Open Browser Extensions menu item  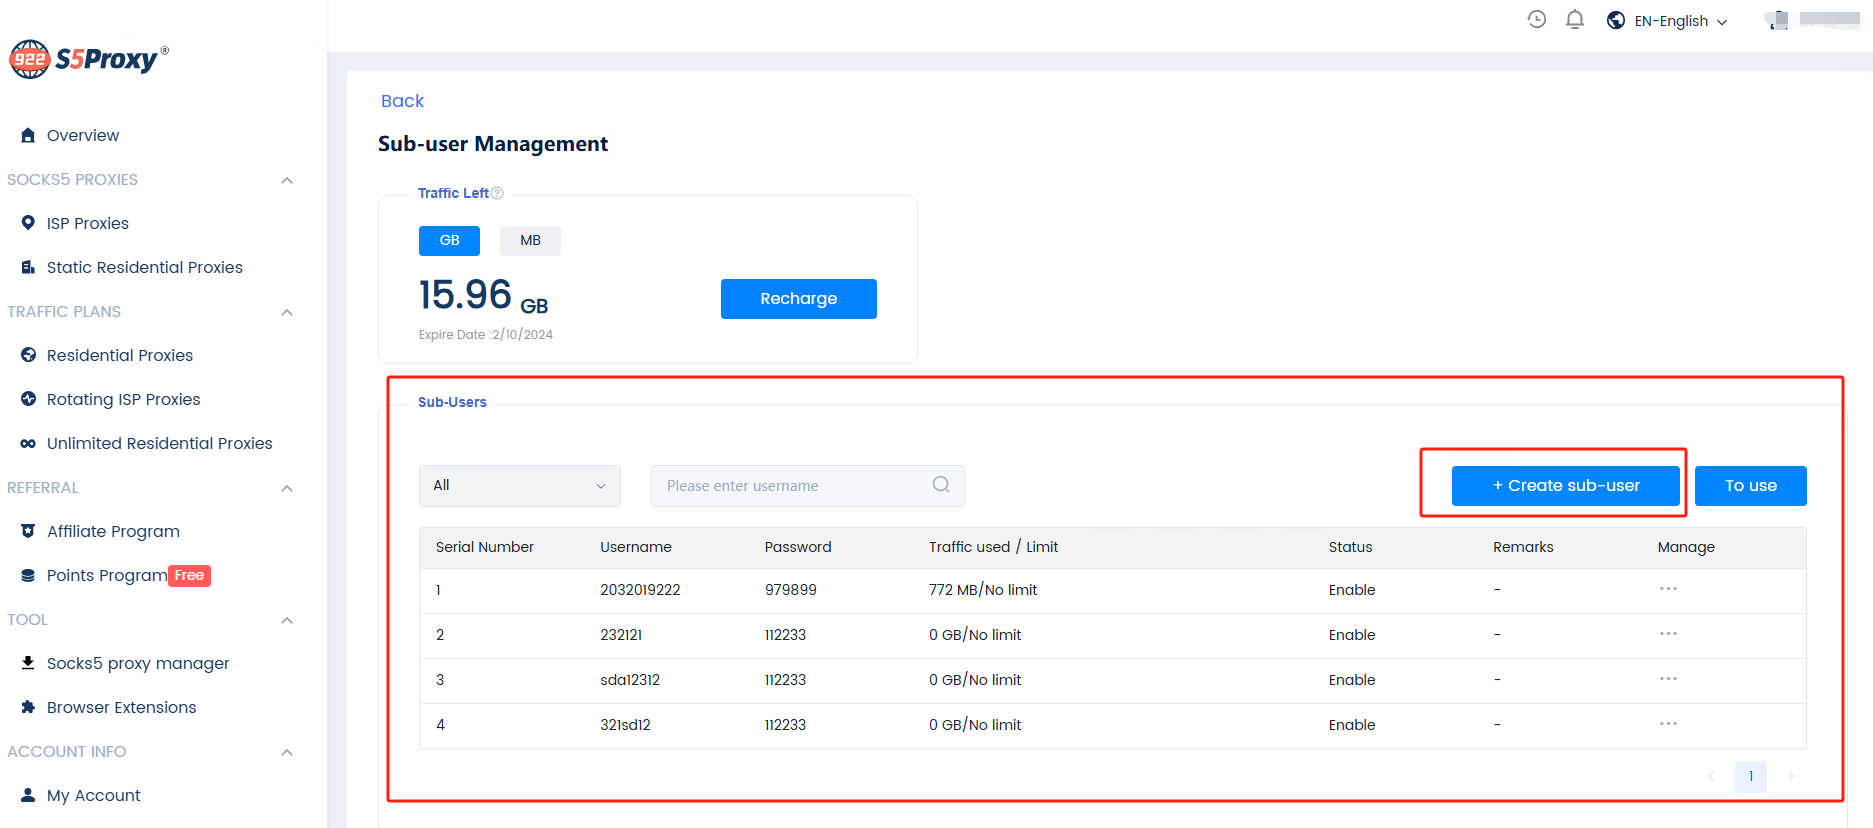coord(122,707)
